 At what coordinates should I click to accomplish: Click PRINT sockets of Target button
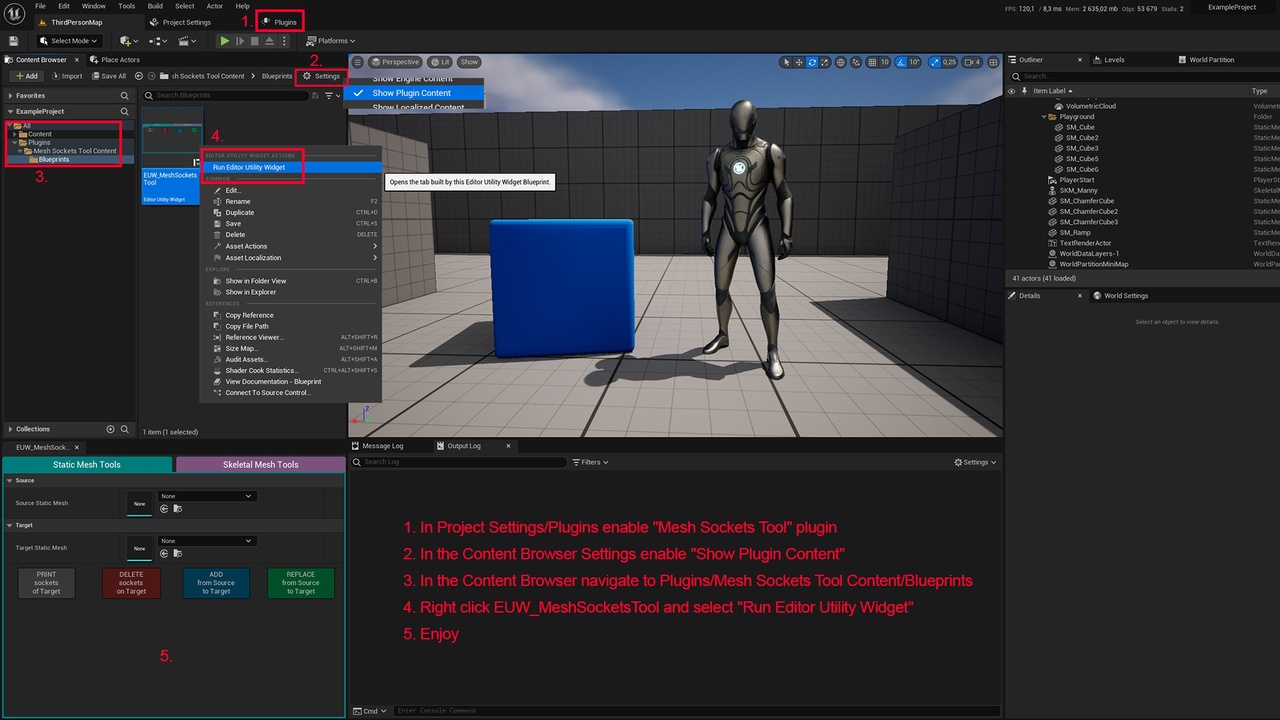(47, 583)
